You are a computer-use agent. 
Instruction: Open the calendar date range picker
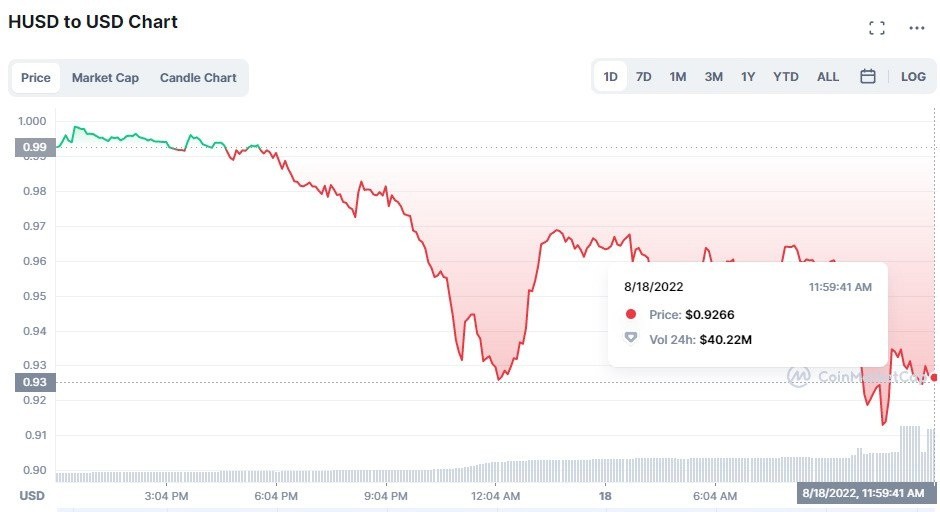coord(867,76)
